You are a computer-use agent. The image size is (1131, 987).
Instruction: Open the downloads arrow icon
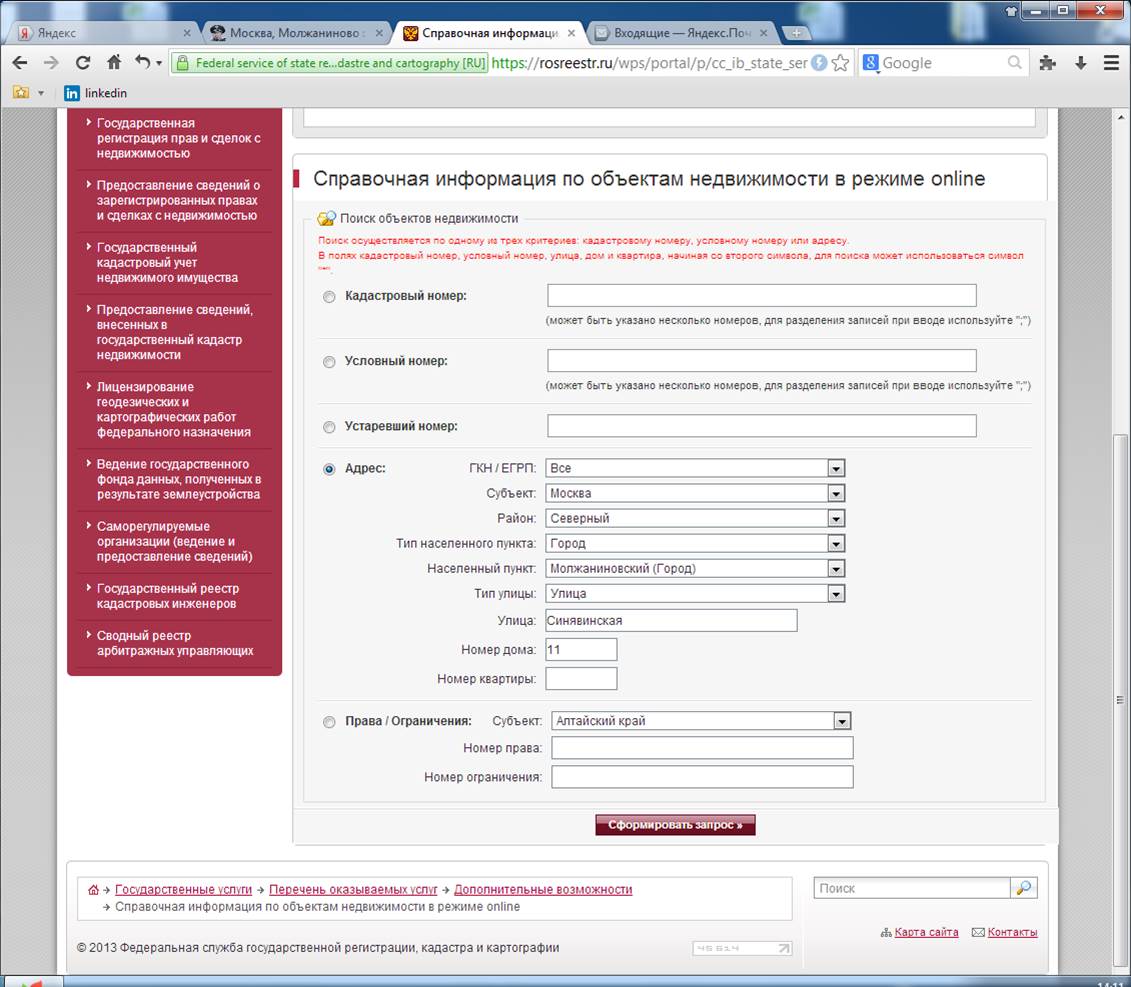pos(1080,62)
